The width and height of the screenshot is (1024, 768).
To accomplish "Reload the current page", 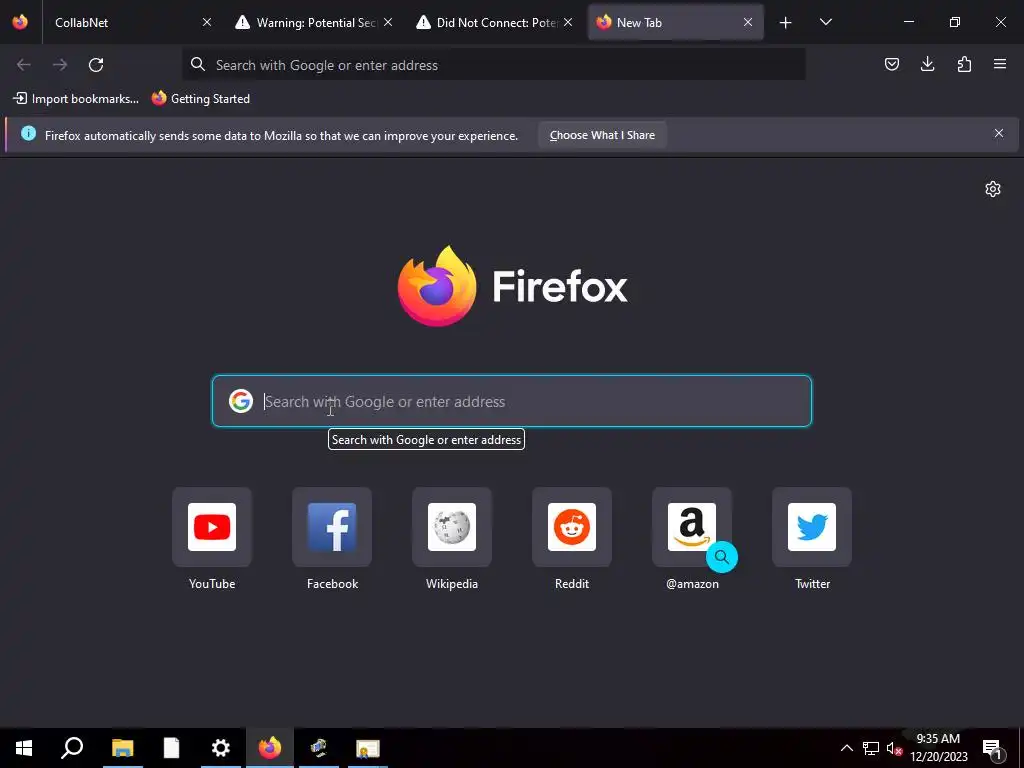I will pyautogui.click(x=96, y=65).
